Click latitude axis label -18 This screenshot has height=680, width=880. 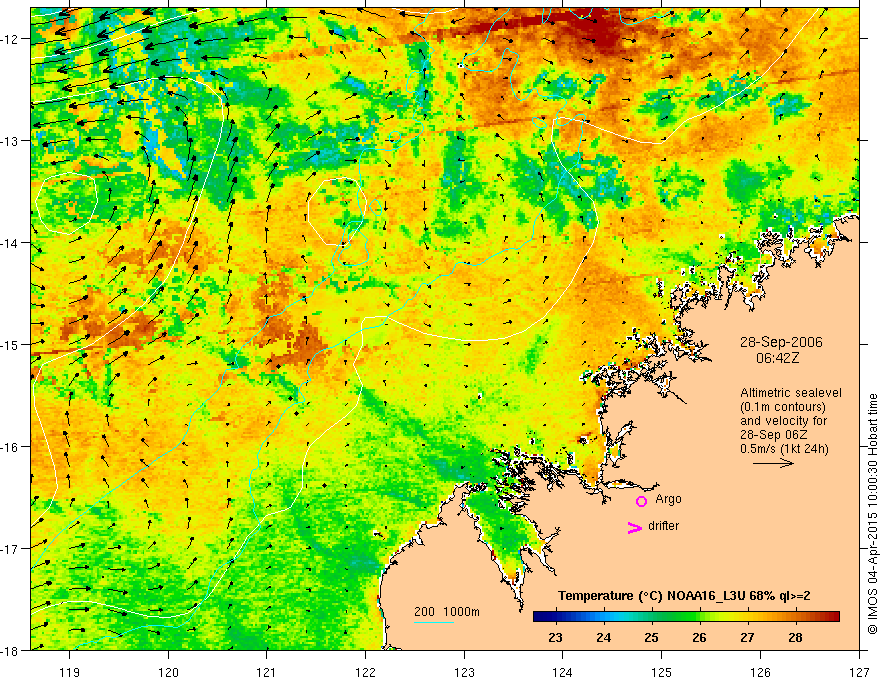pos(11,650)
